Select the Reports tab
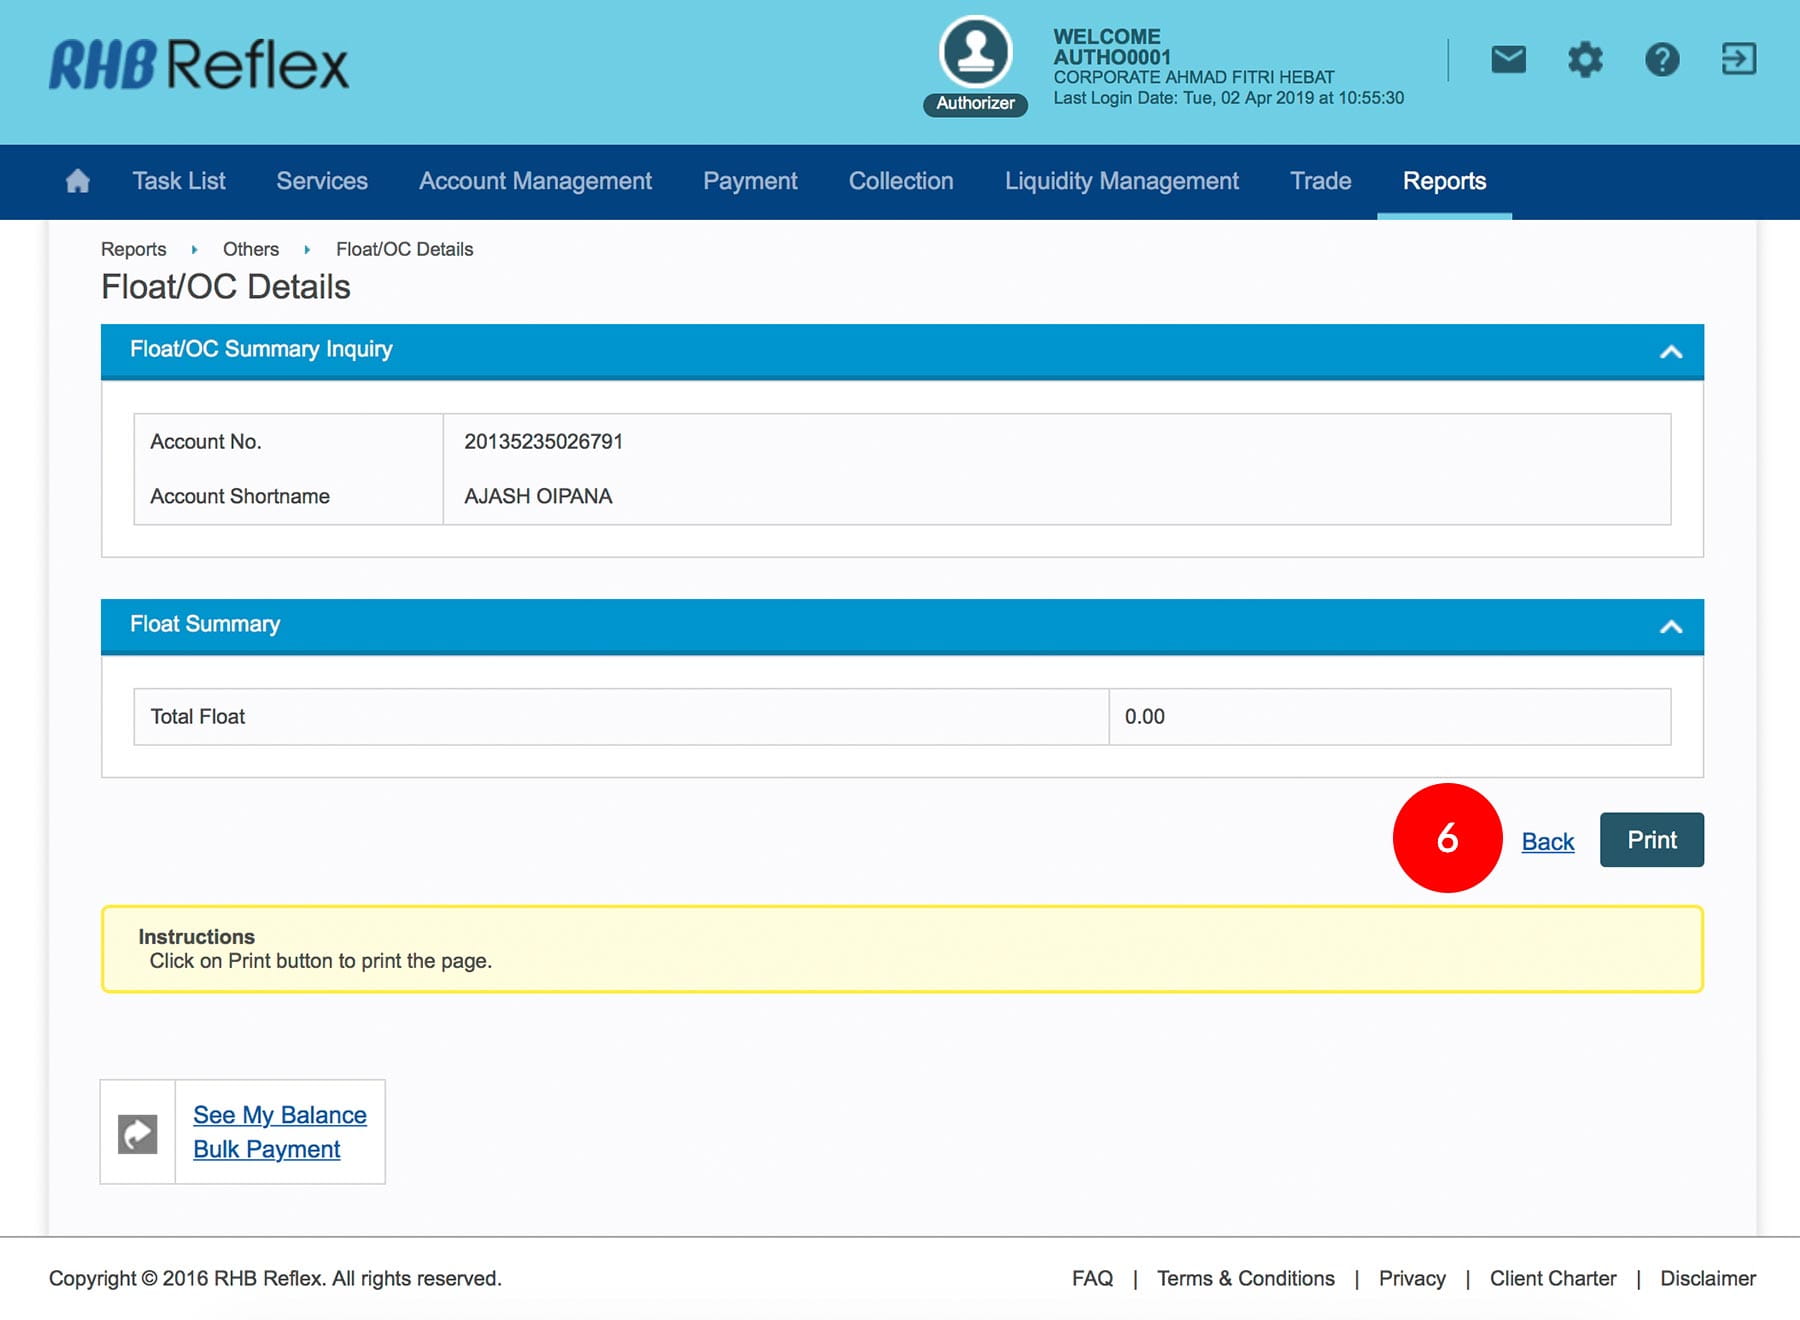1800x1320 pixels. click(x=1444, y=181)
